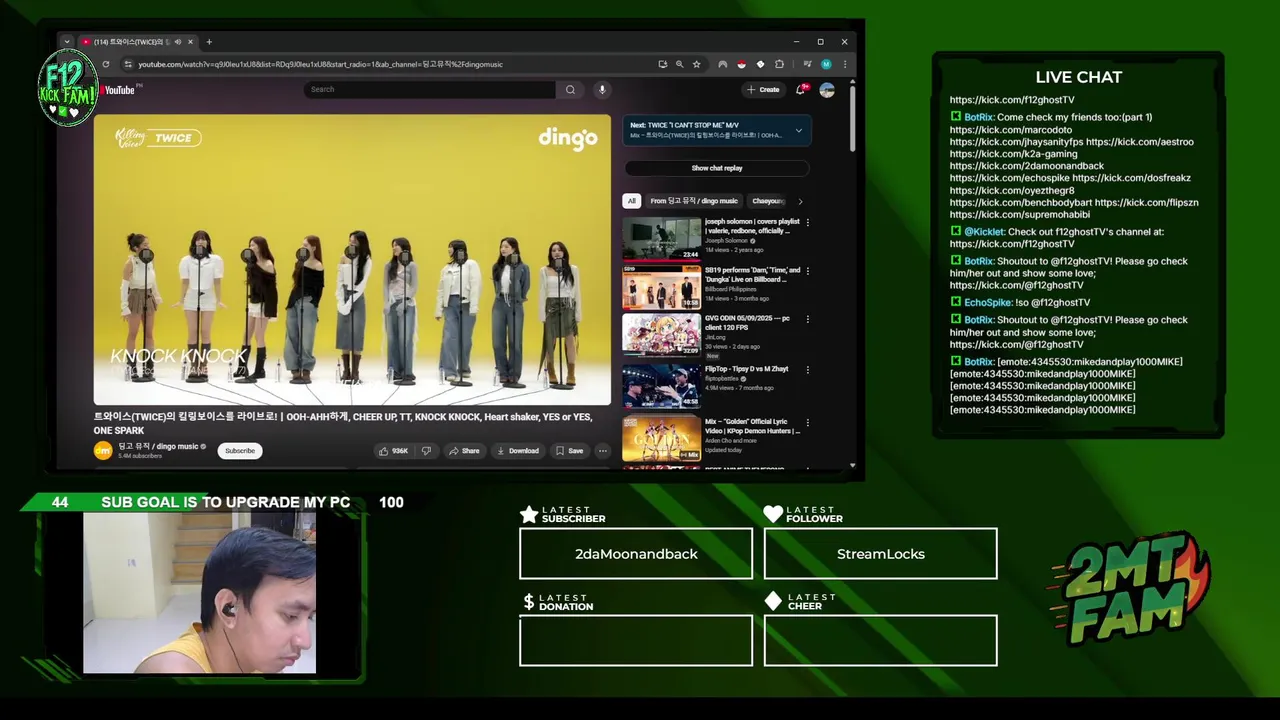Go to YouTube home via logo
The height and width of the screenshot is (720, 1280).
point(118,90)
